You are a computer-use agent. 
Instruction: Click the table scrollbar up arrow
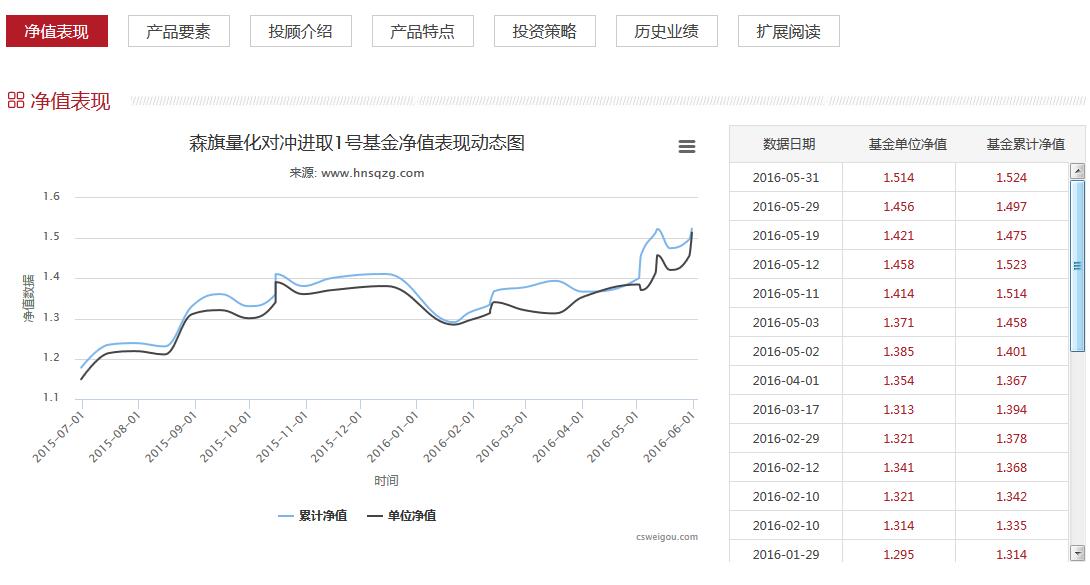[1077, 171]
